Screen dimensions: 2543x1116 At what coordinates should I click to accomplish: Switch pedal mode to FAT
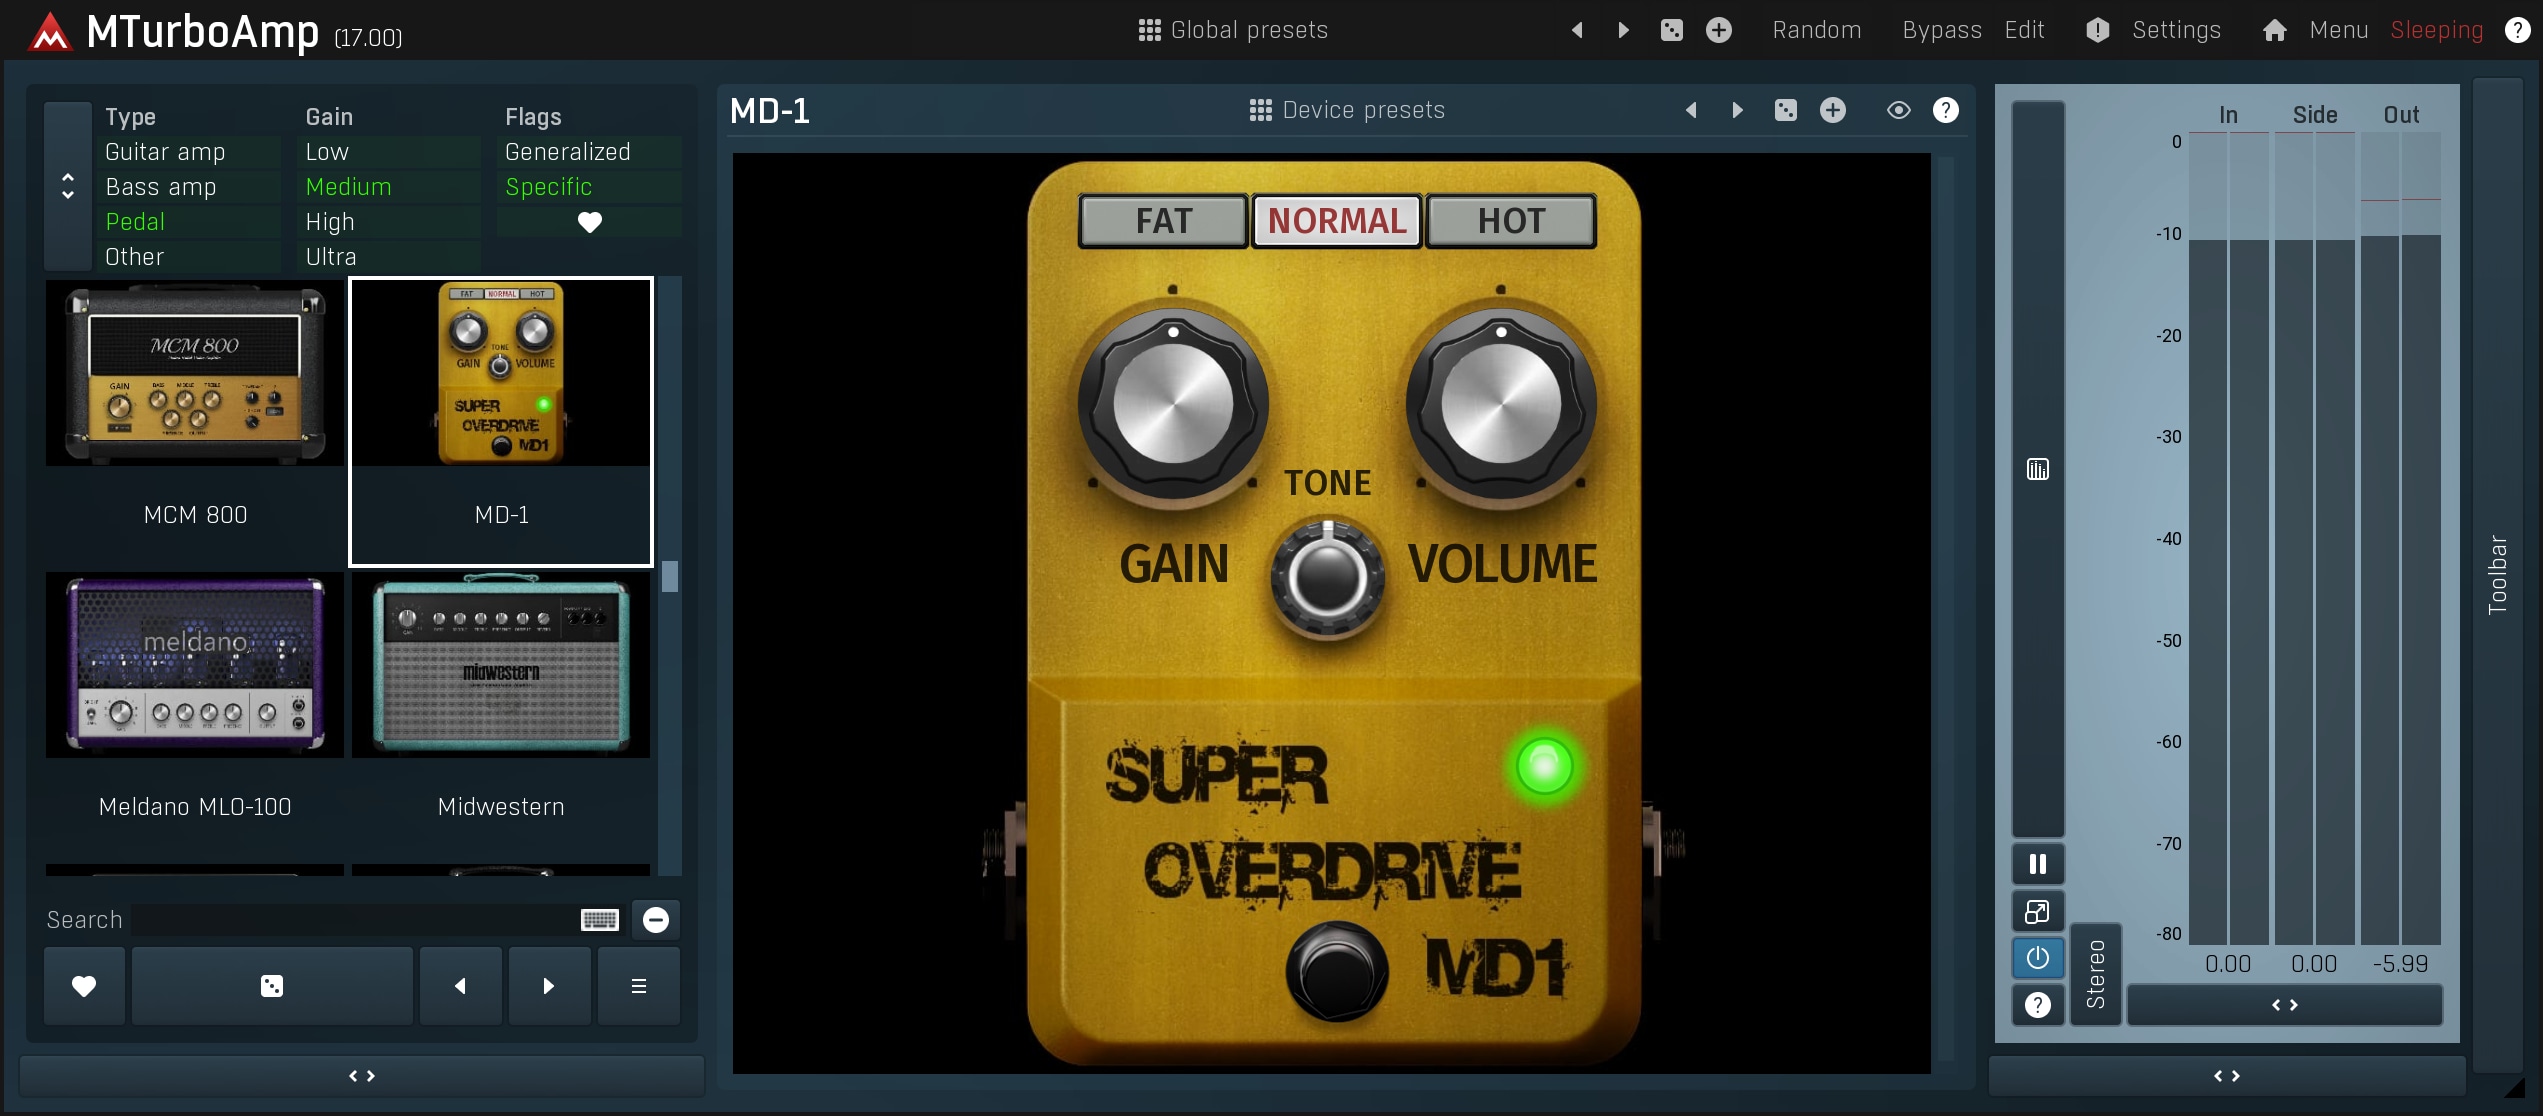click(1163, 221)
